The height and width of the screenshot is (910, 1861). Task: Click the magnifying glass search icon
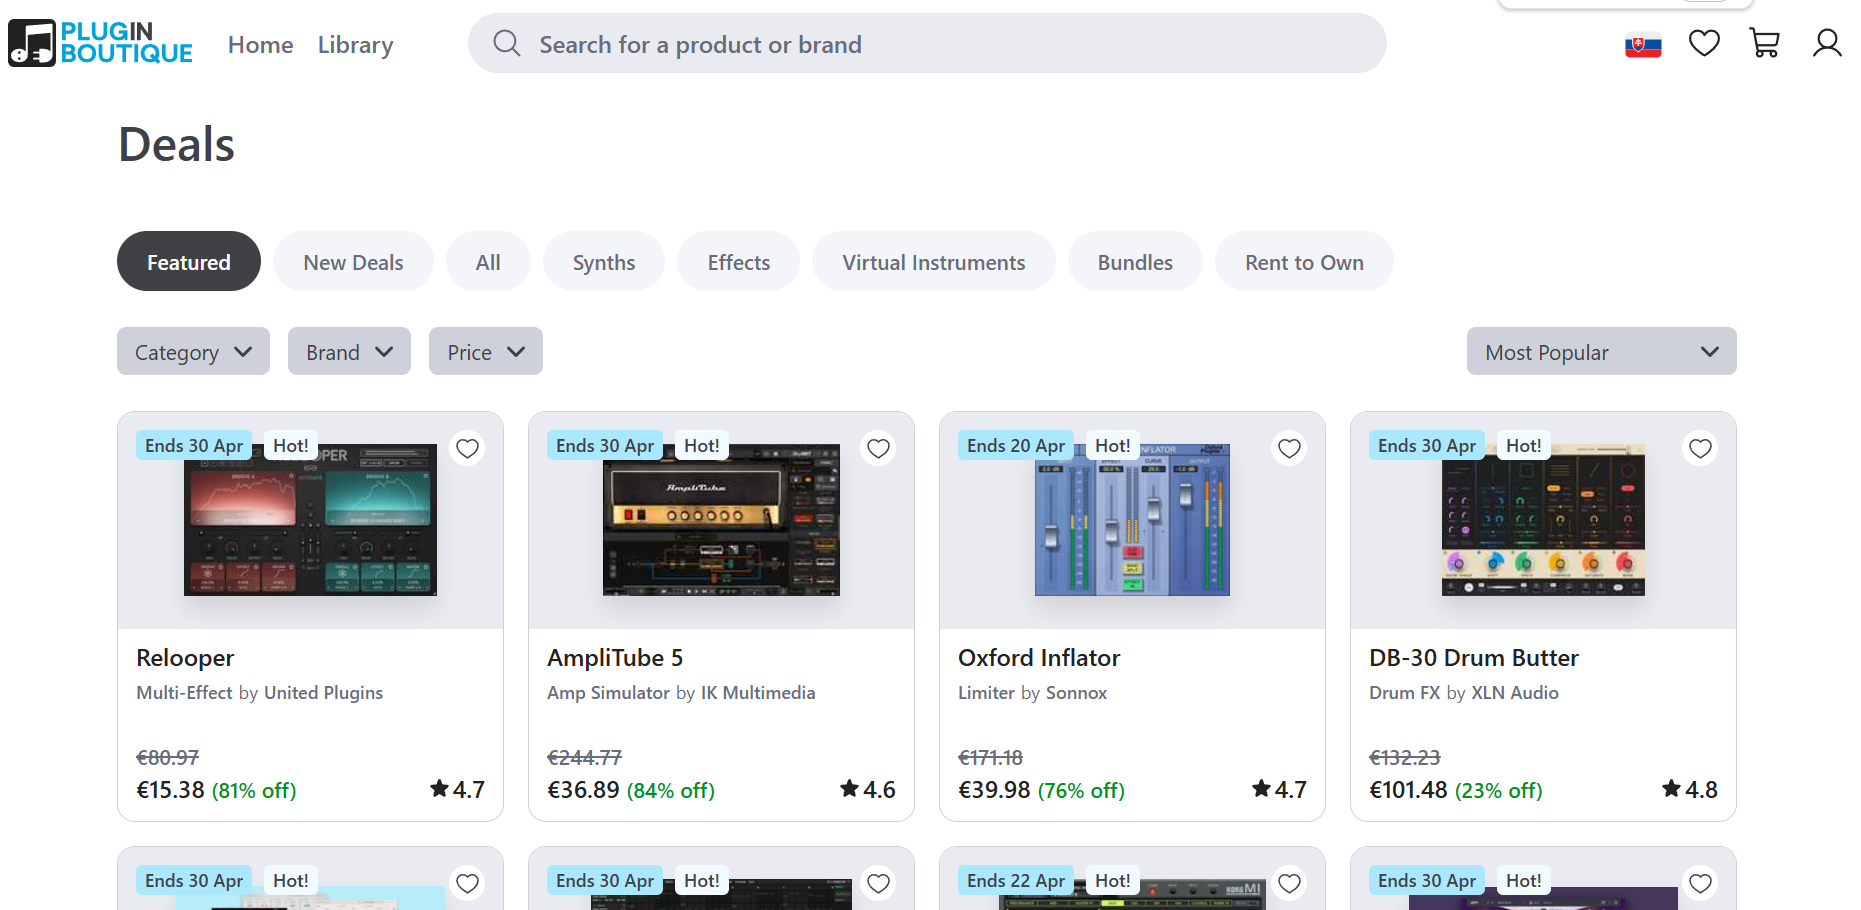pos(506,43)
